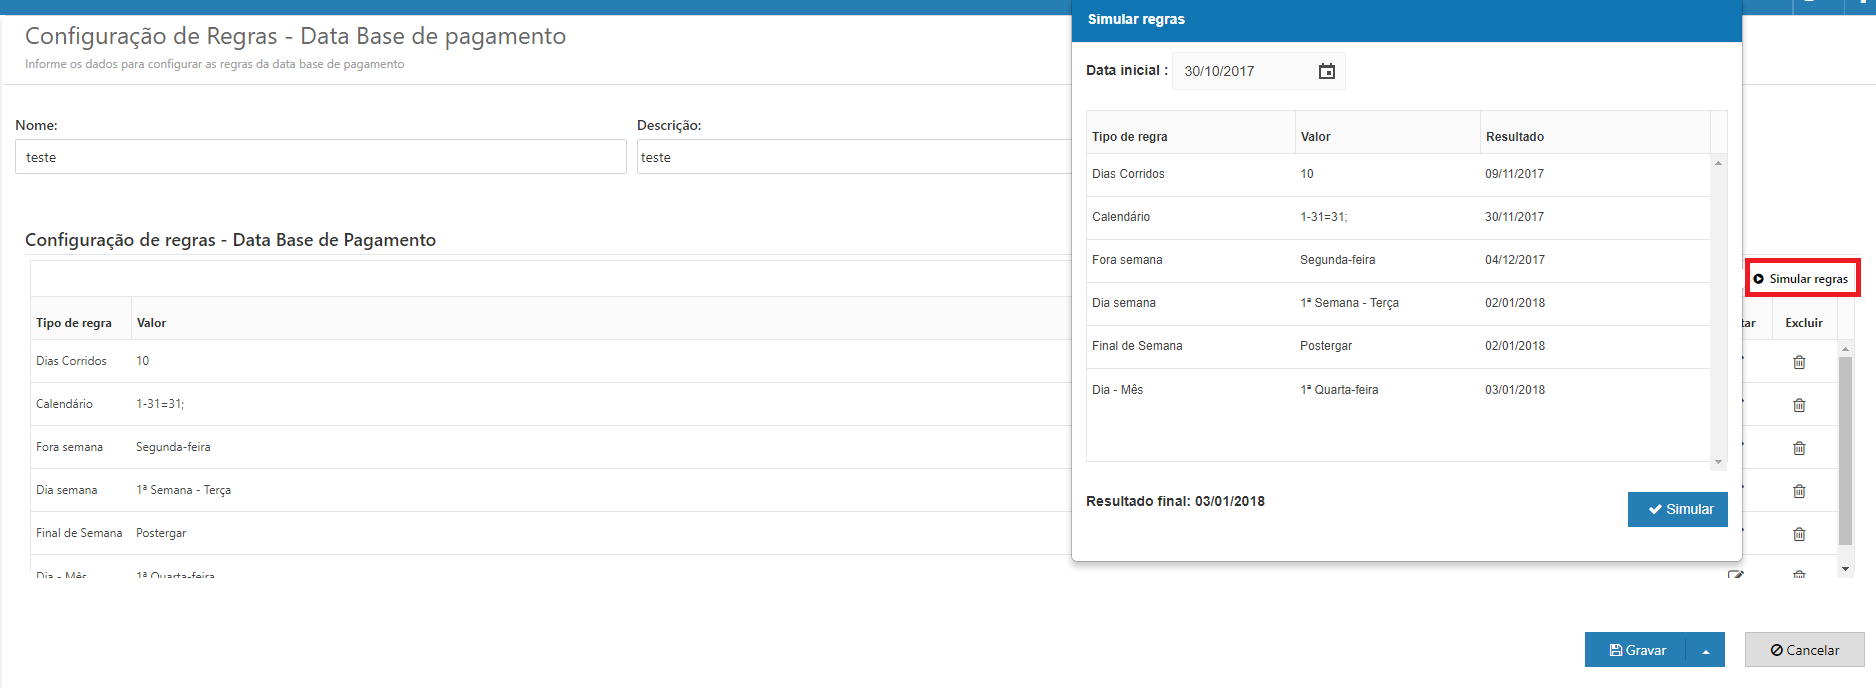Image resolution: width=1876 pixels, height=688 pixels.
Task: Click result 09/11/2017 for Dias Corridos
Action: click(1514, 174)
